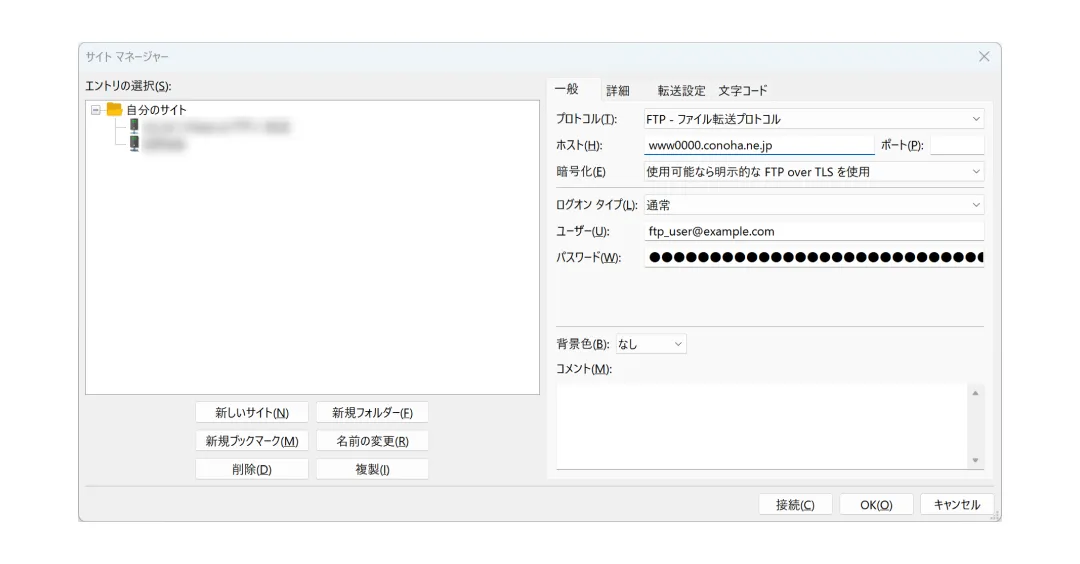Click the comment box scroll up arrow
This screenshot has height=564, width=1080.
(x=975, y=393)
